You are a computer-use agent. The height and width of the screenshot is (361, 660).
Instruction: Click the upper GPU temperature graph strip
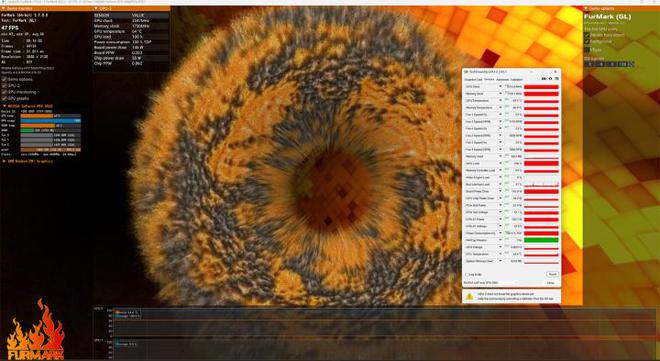pos(385,322)
